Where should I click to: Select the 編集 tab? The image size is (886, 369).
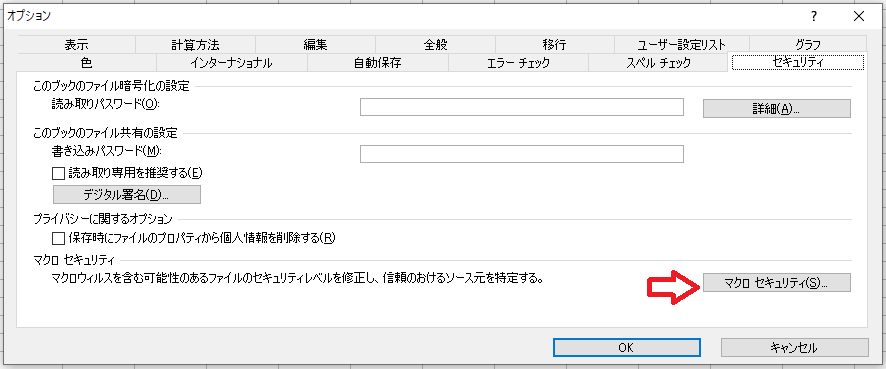(315, 44)
